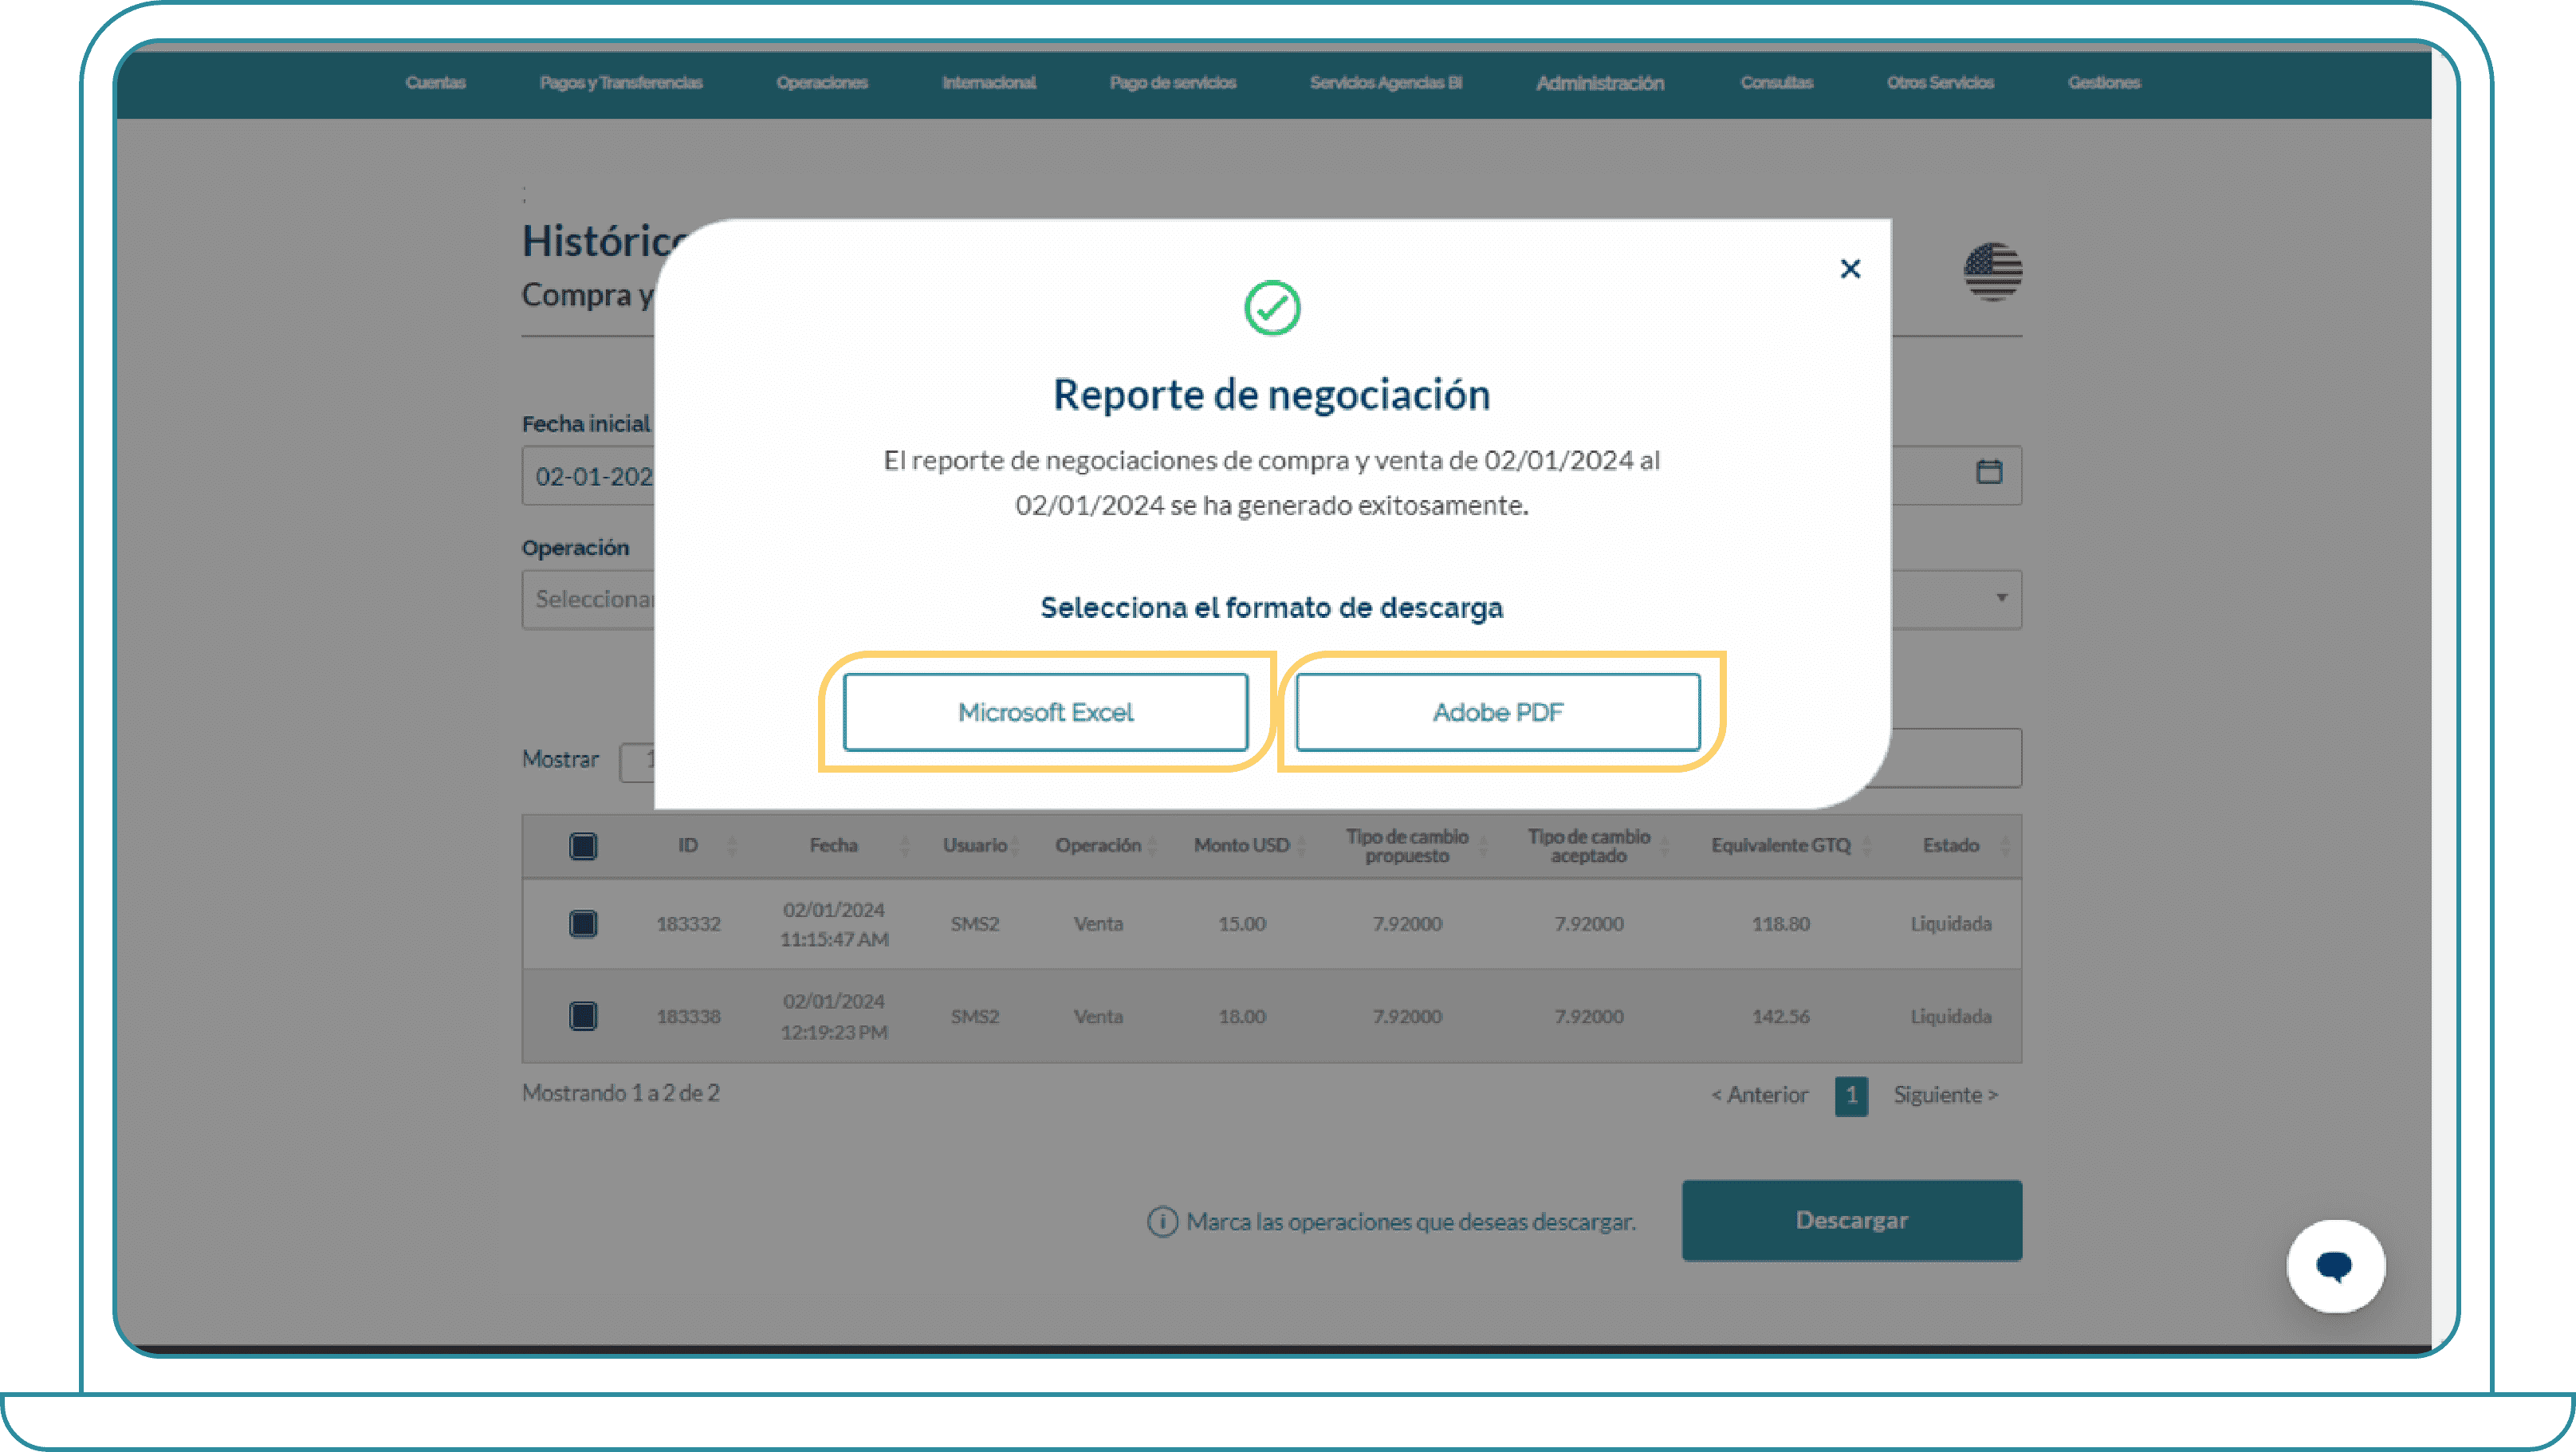The height and width of the screenshot is (1452, 2576).
Task: Sort table by Estado column
Action: point(2005,846)
